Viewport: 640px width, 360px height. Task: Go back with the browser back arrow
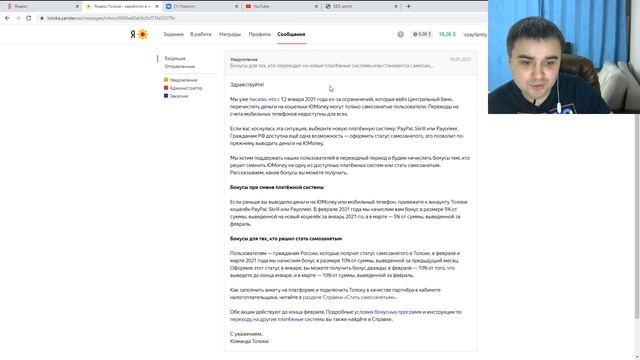7,18
